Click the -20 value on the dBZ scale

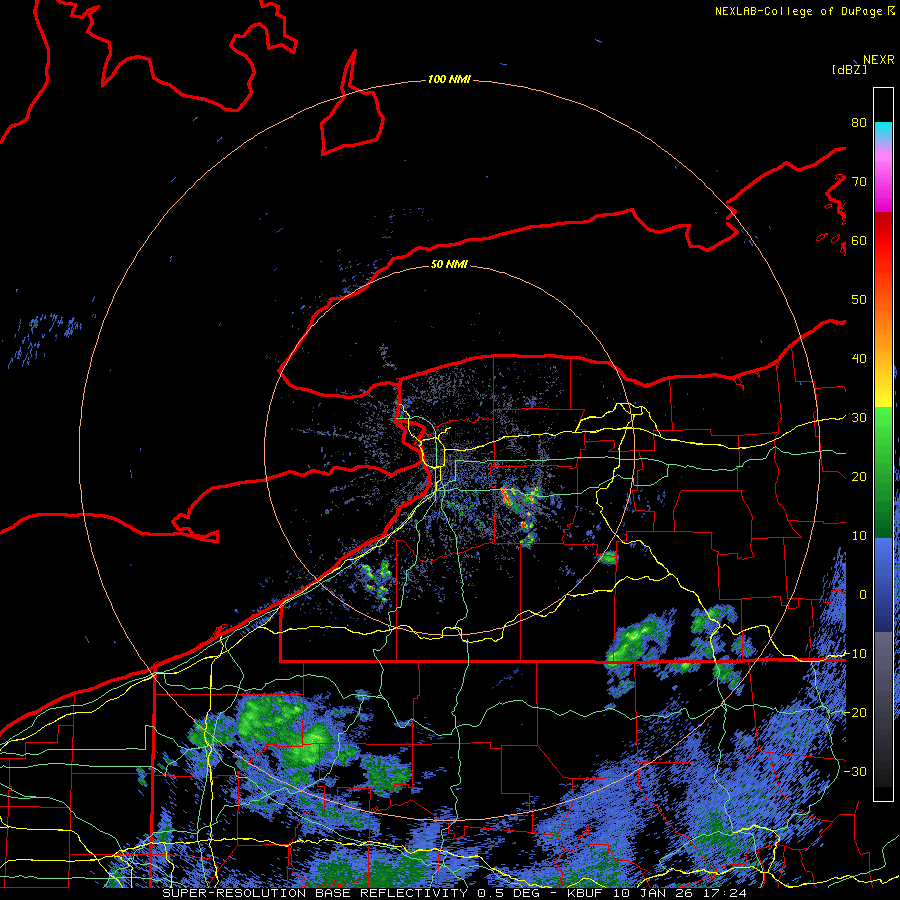click(x=855, y=712)
